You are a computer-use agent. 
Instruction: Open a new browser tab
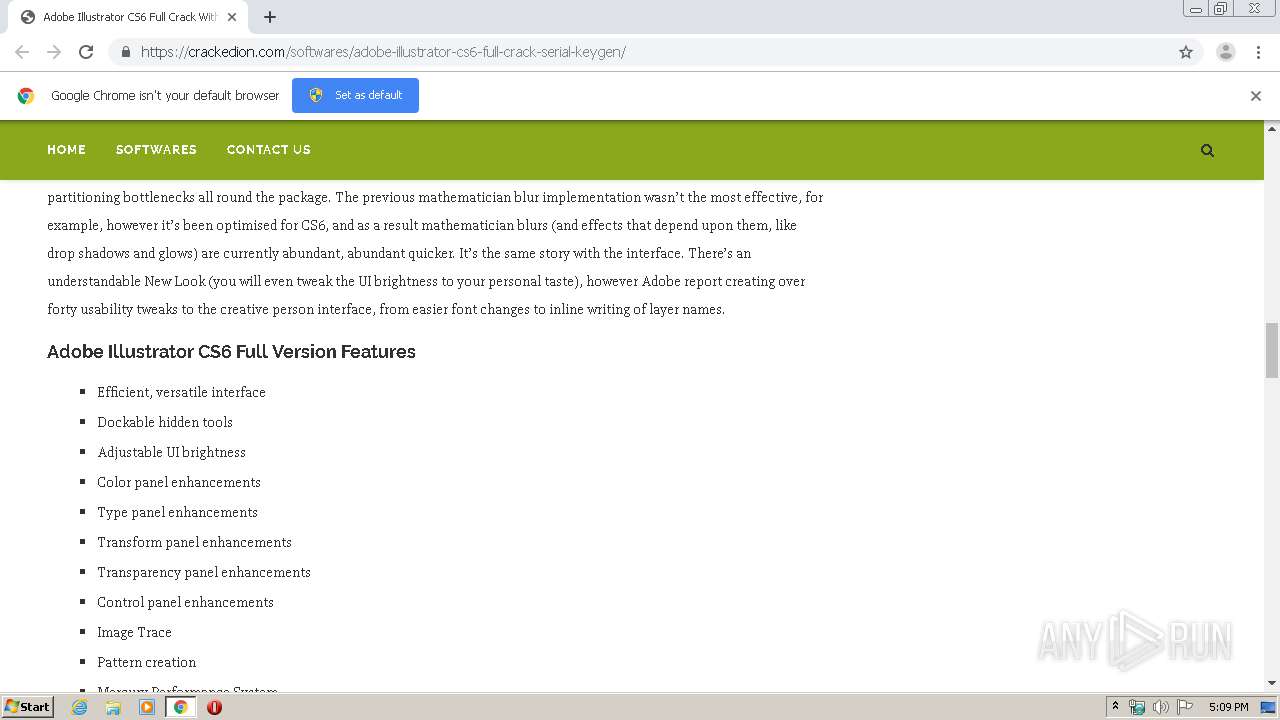270,17
